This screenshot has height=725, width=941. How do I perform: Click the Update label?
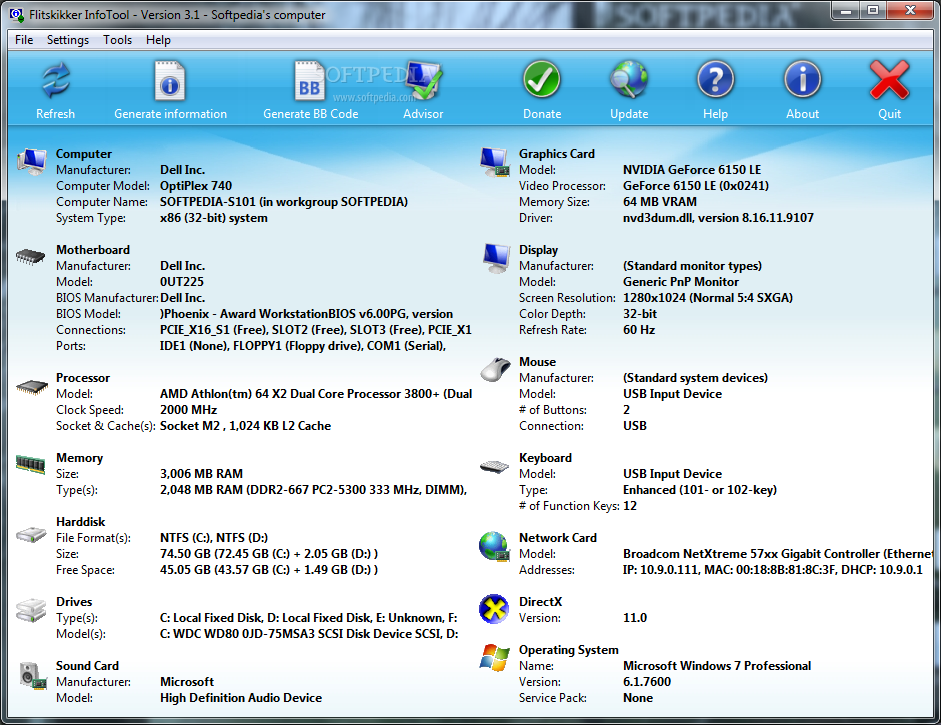(629, 113)
